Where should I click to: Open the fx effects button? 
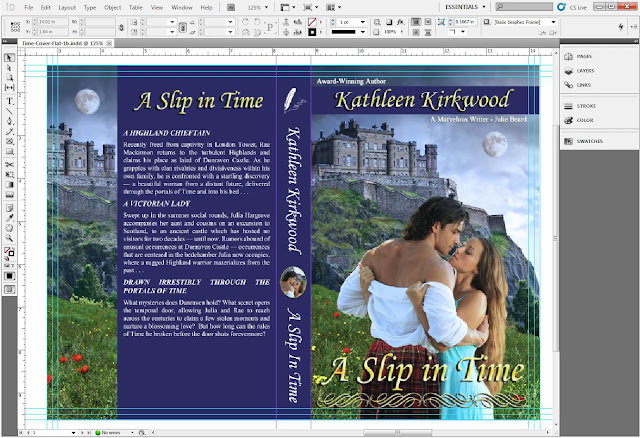click(x=401, y=22)
